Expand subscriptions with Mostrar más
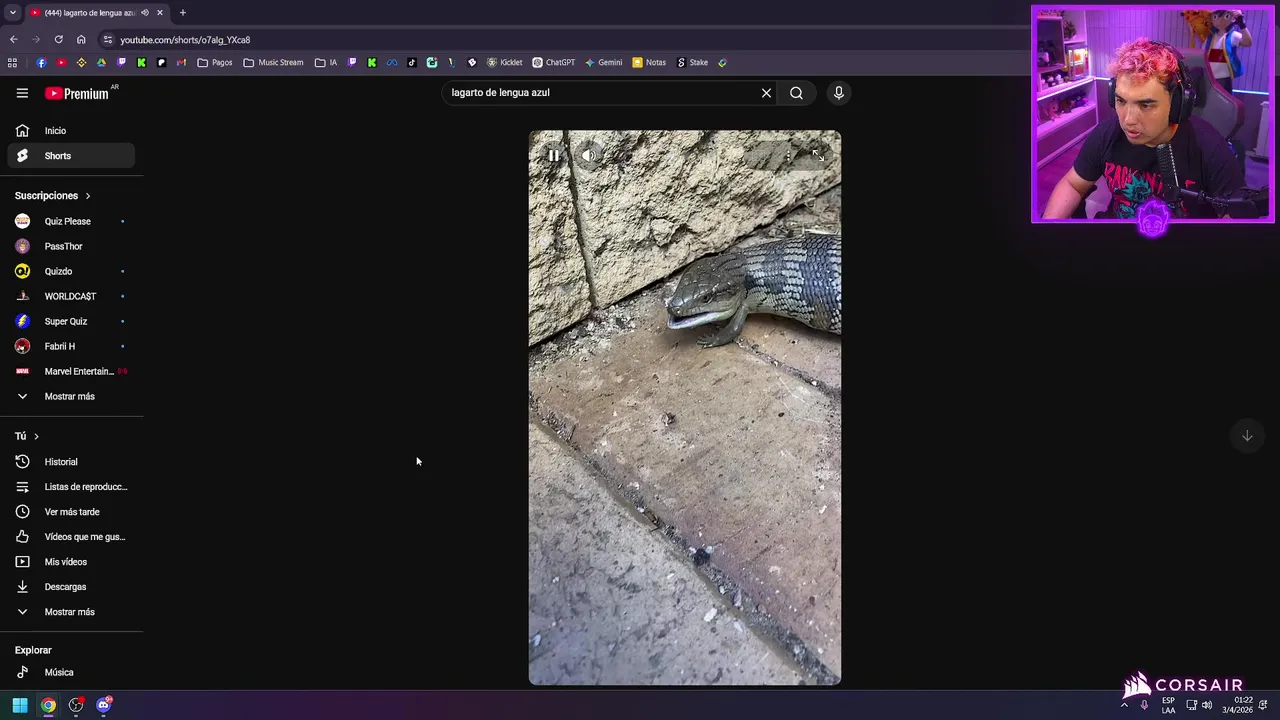This screenshot has height=720, width=1280. pyautogui.click(x=71, y=396)
